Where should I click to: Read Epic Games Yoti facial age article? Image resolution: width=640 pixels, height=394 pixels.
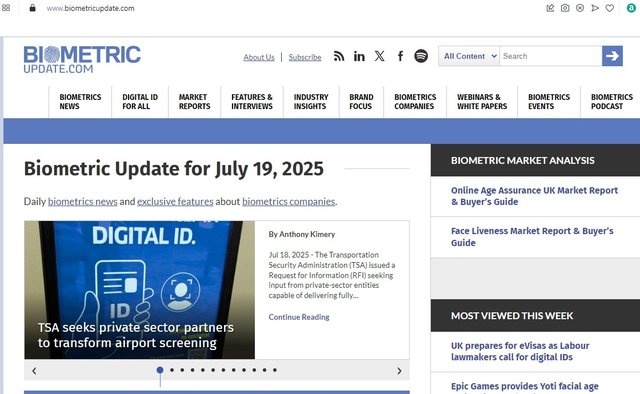point(524,386)
